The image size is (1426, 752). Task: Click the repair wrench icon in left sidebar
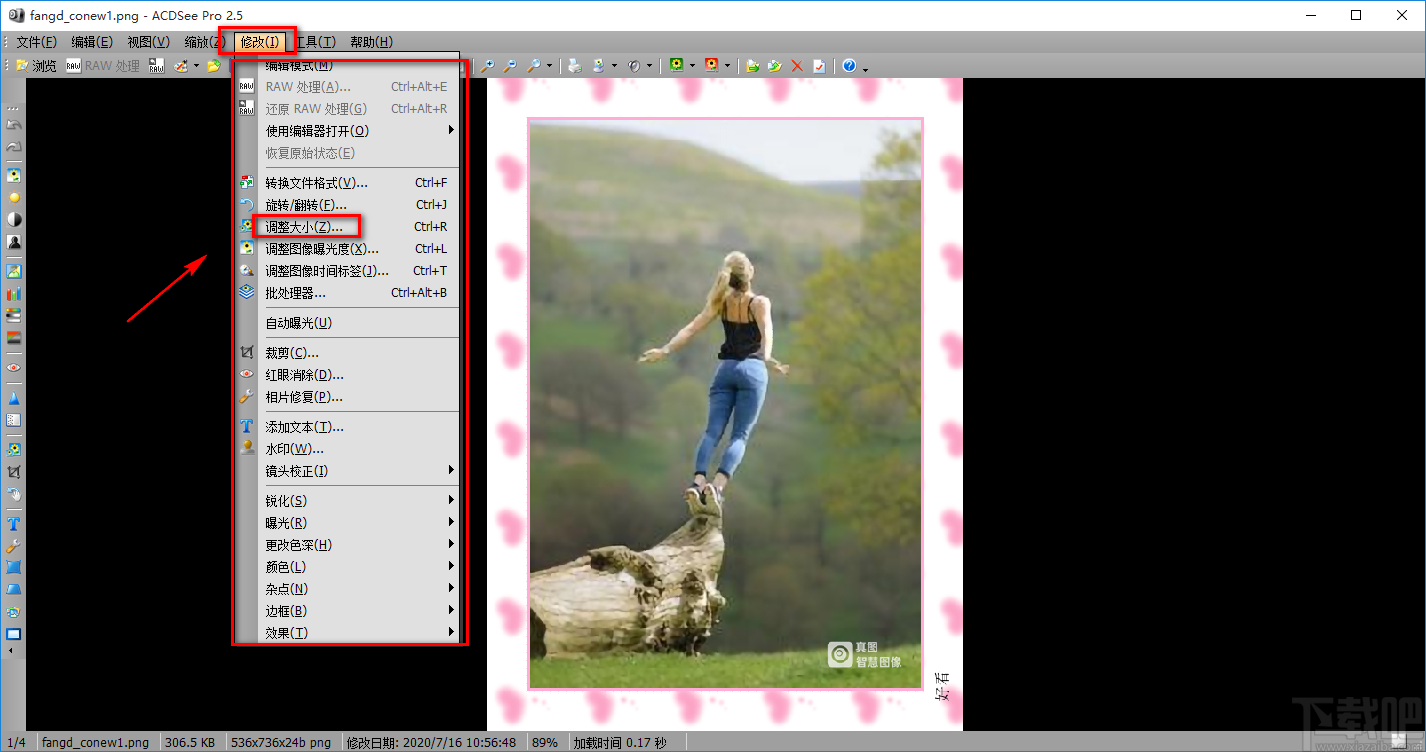tap(14, 546)
